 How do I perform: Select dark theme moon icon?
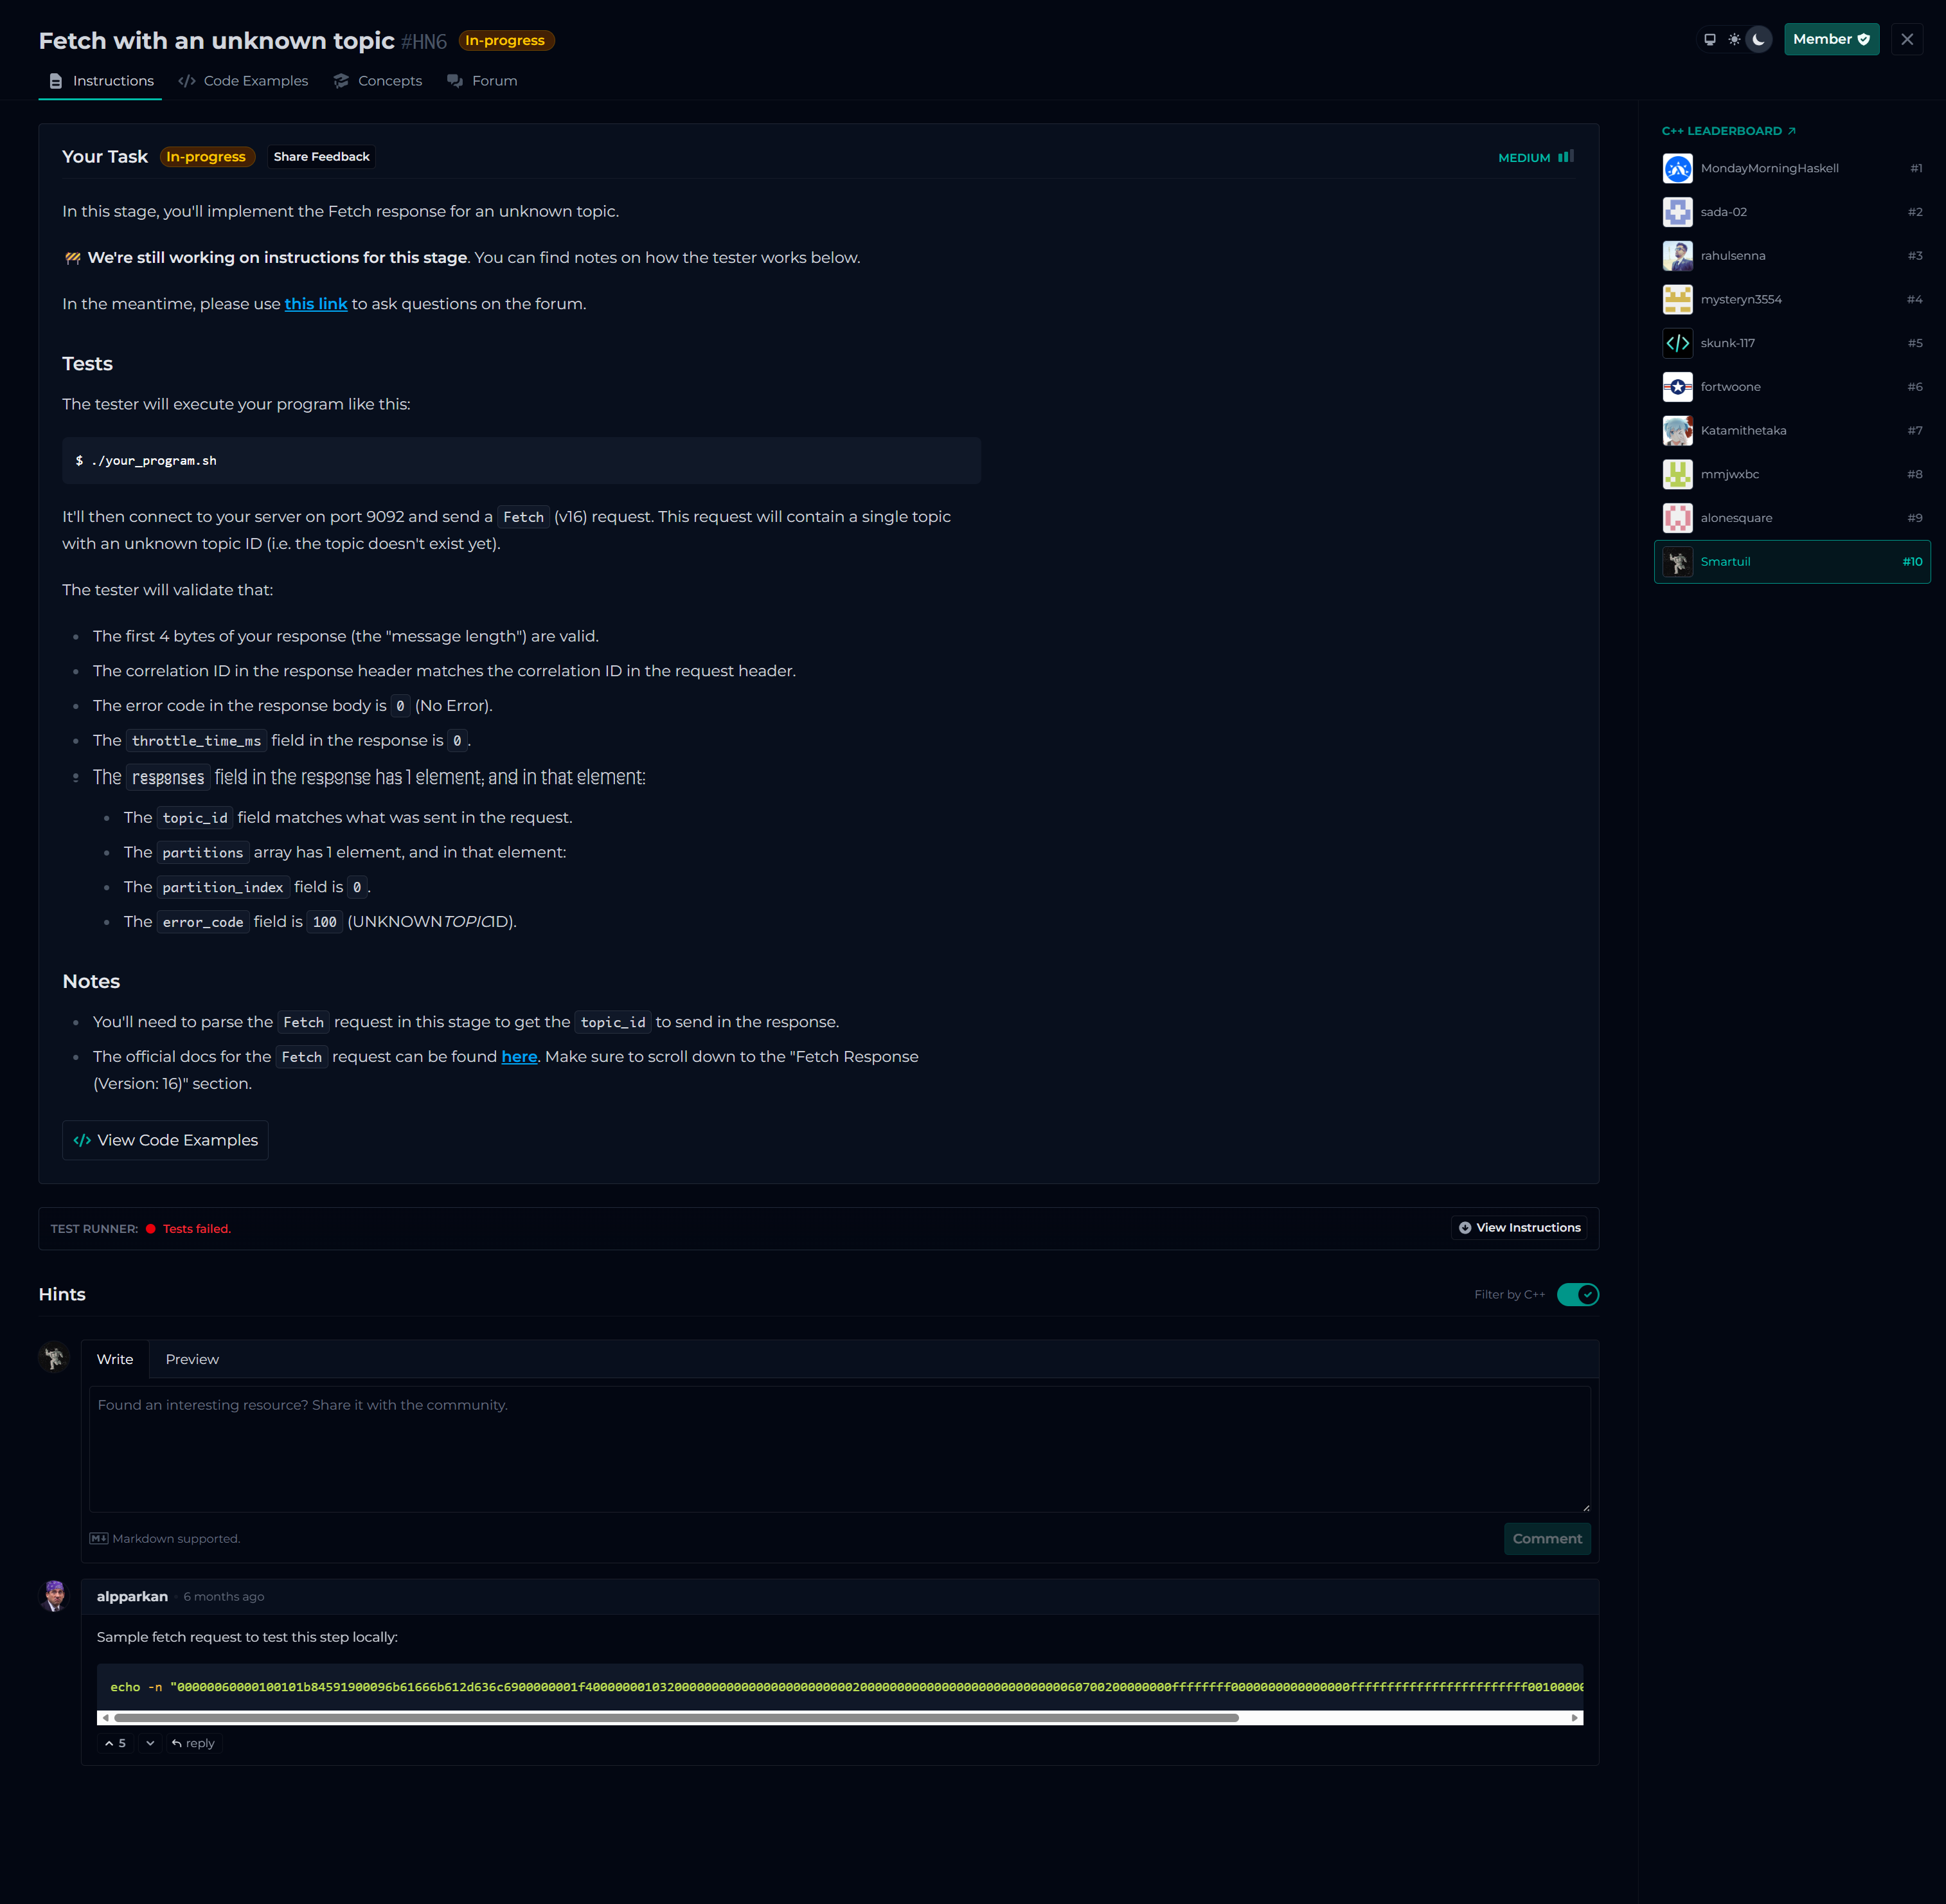[x=1759, y=39]
